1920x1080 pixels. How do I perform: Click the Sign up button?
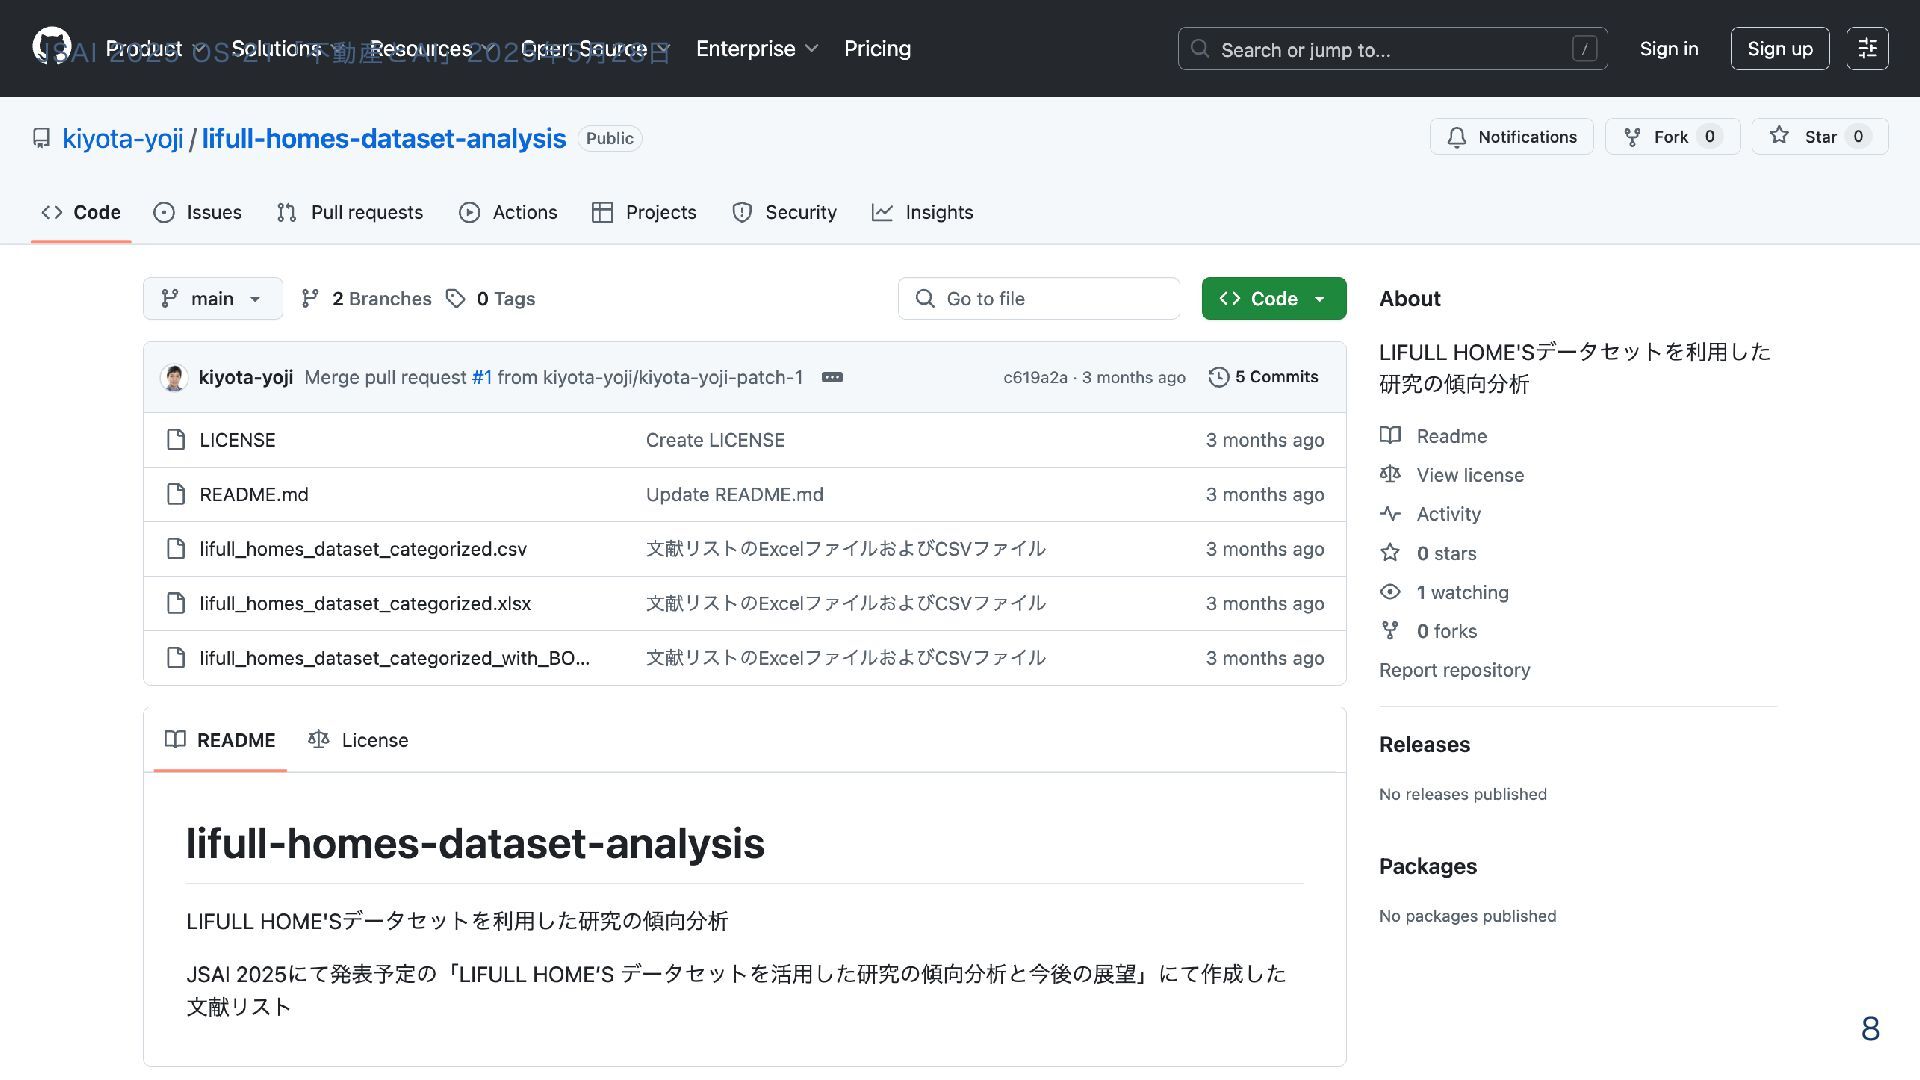1779,49
